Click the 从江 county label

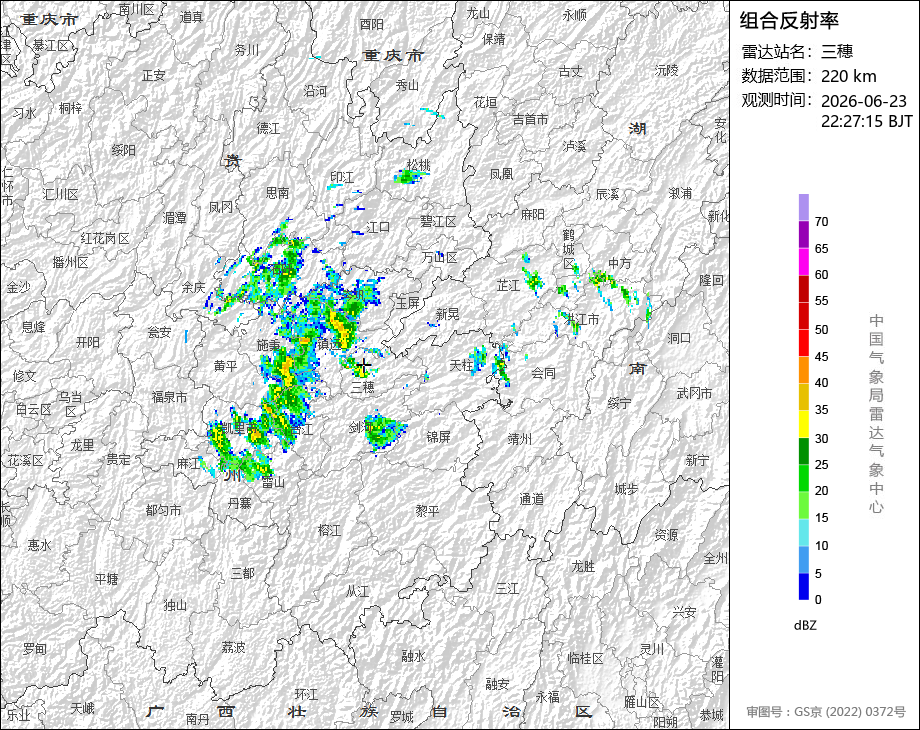coord(357,592)
